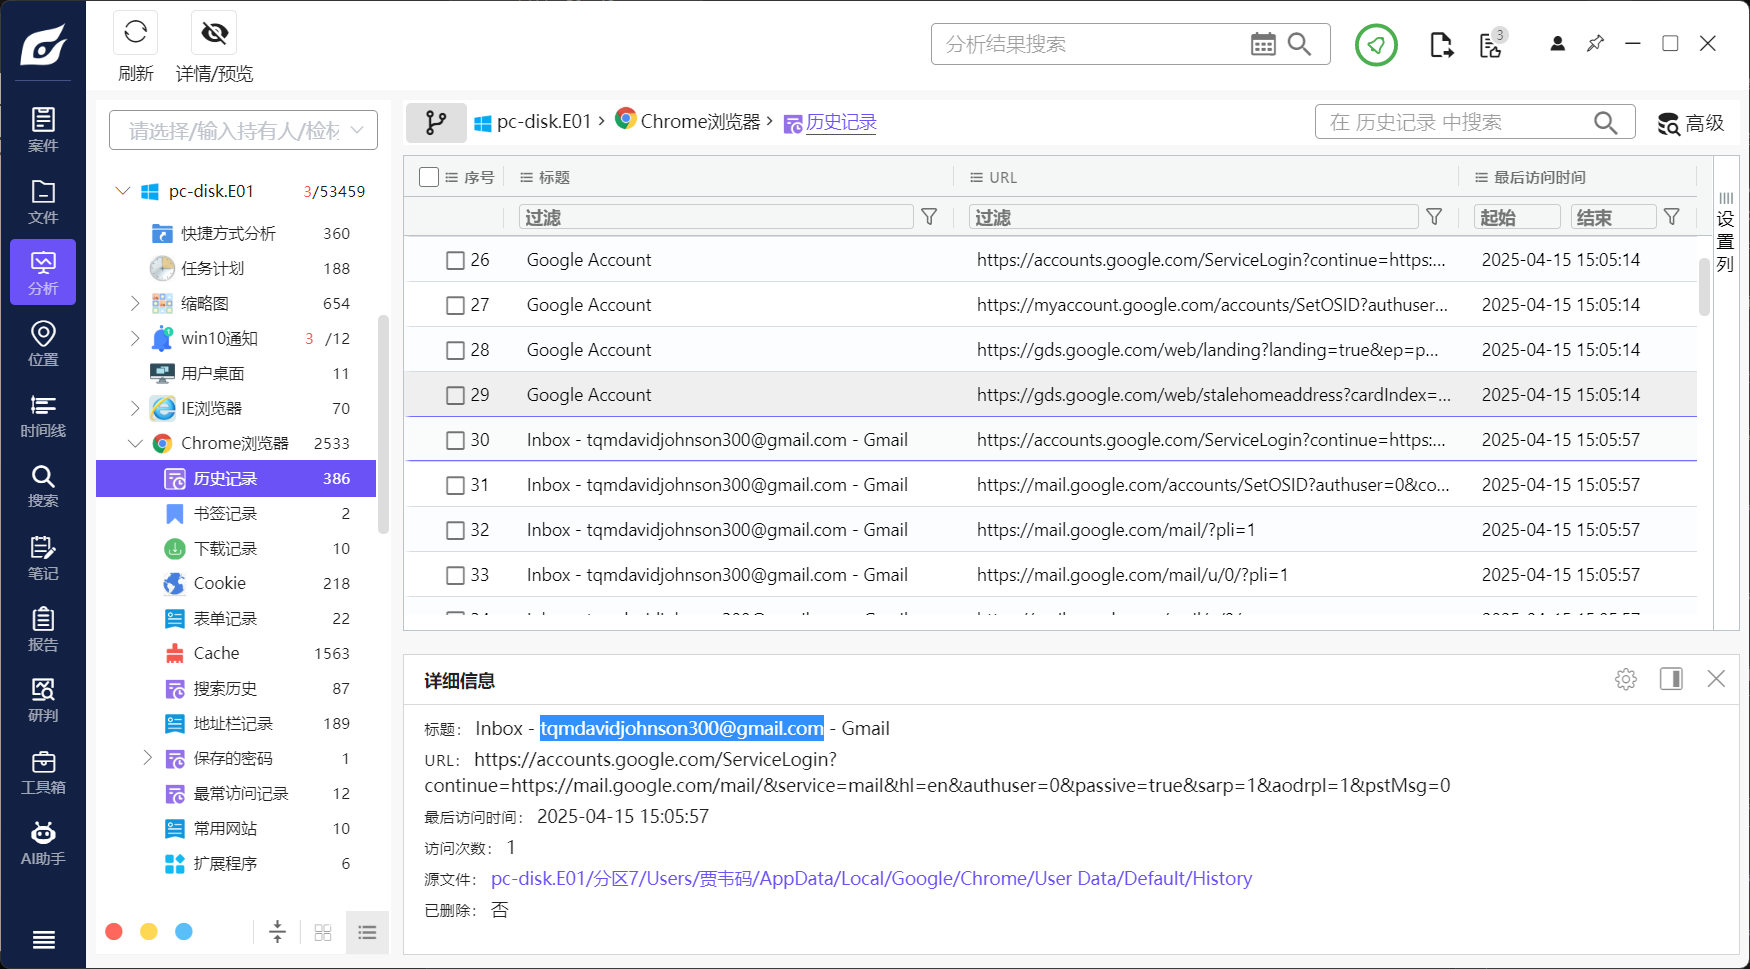Click the collapse tree icon at bottom

coord(277,932)
